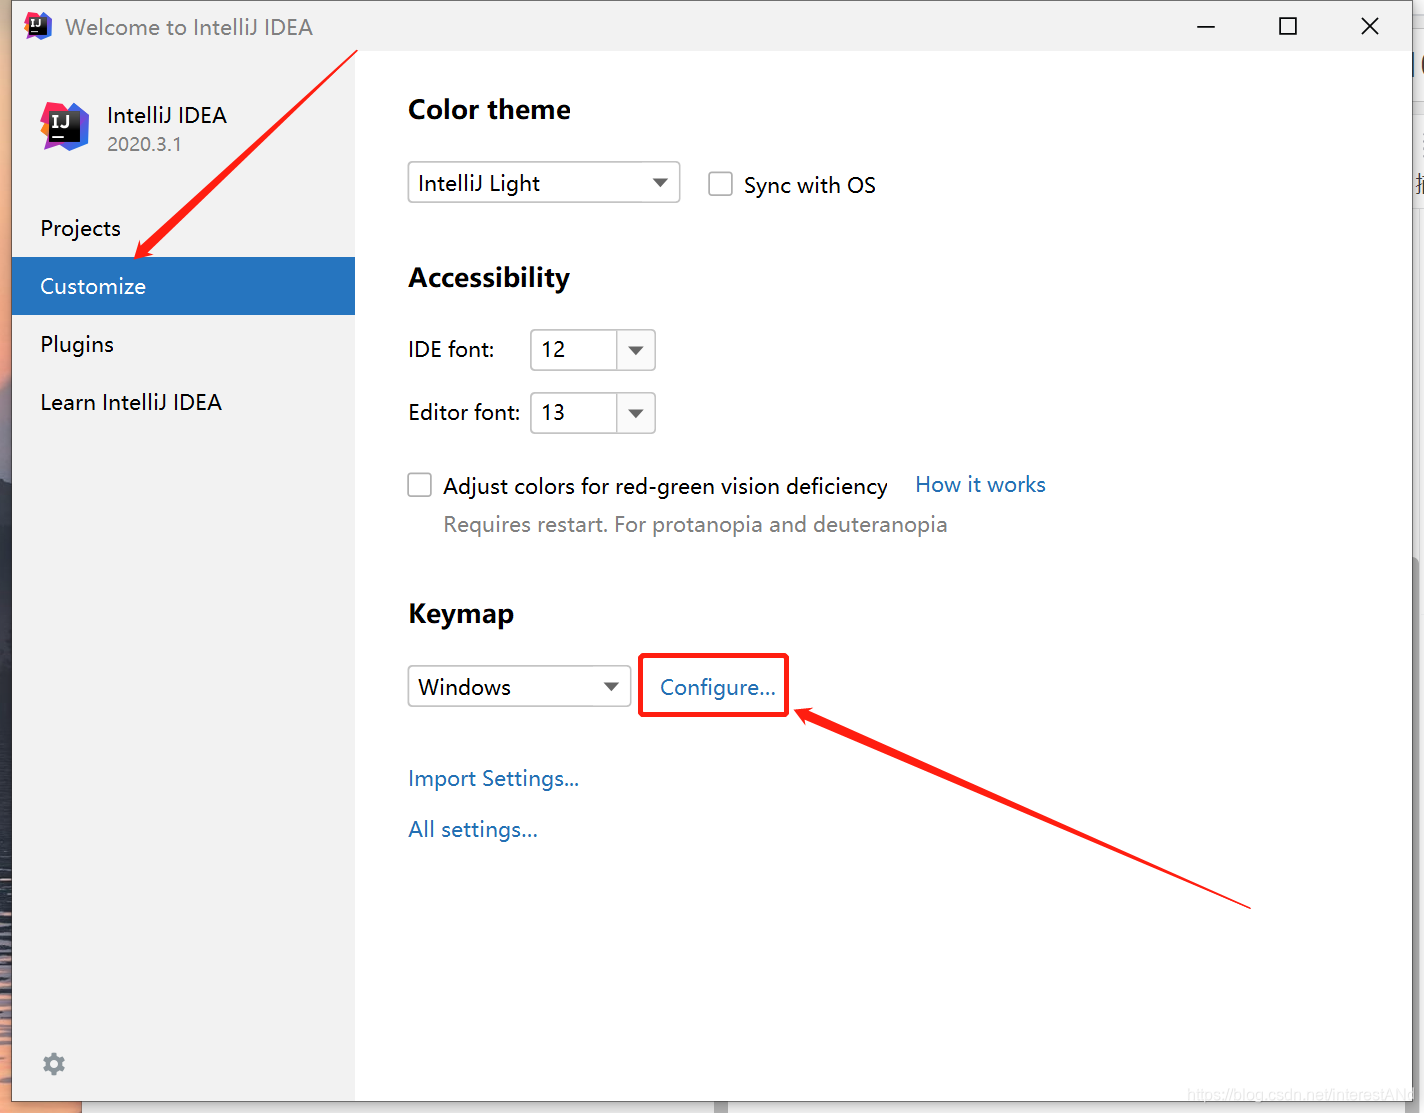Close the Welcome to IntelliJ IDEA window

coord(1370,26)
